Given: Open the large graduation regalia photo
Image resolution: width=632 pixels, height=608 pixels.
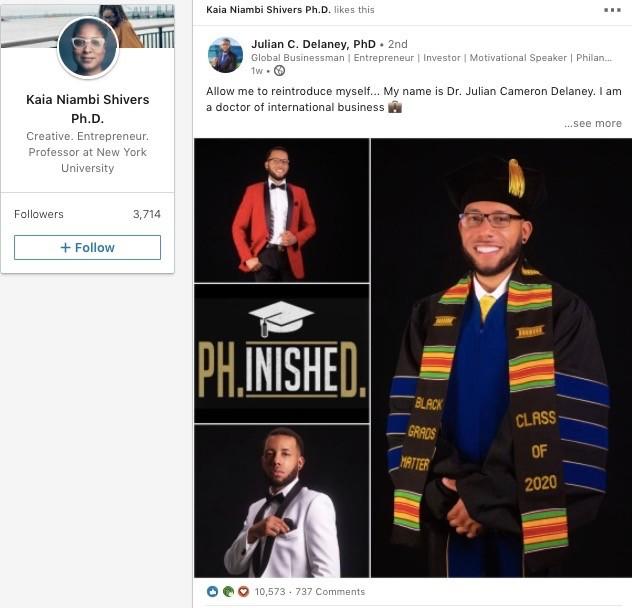Looking at the screenshot, I should [501, 357].
